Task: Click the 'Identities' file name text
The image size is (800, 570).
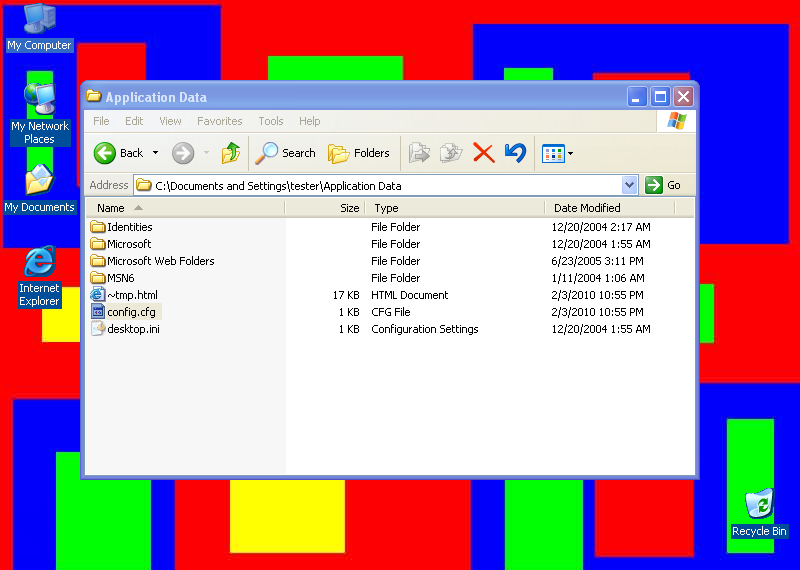Action: (130, 227)
